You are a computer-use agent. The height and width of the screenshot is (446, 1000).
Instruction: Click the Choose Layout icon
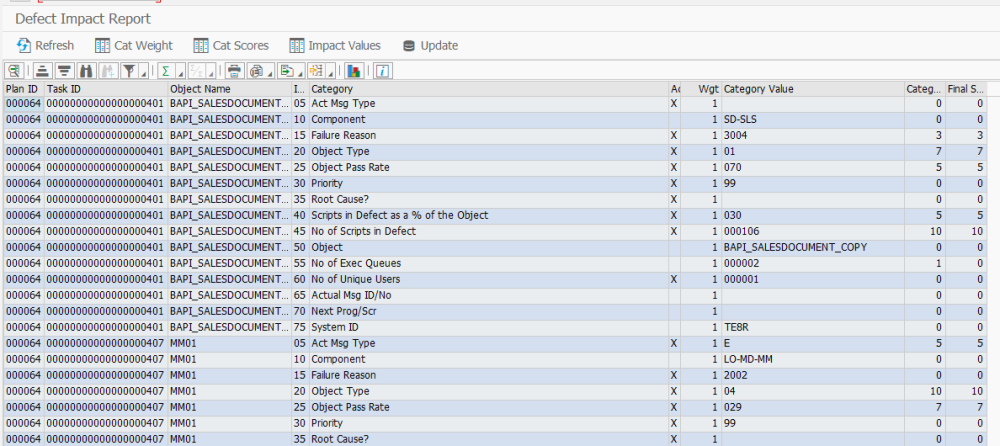(315, 71)
